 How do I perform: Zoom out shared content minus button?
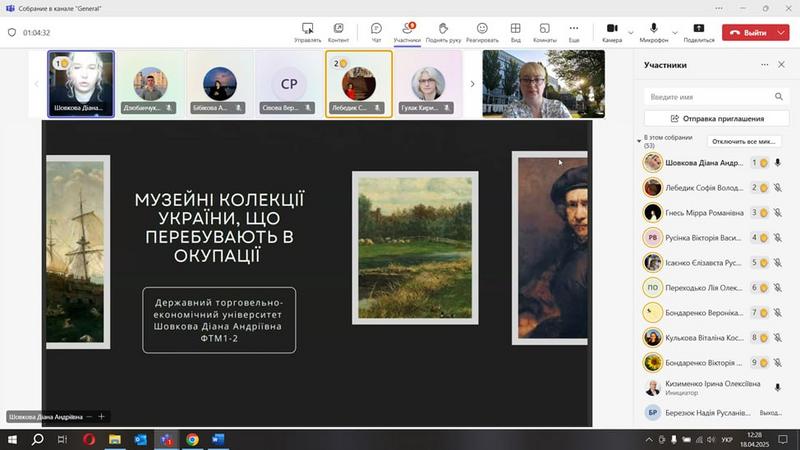coord(89,417)
